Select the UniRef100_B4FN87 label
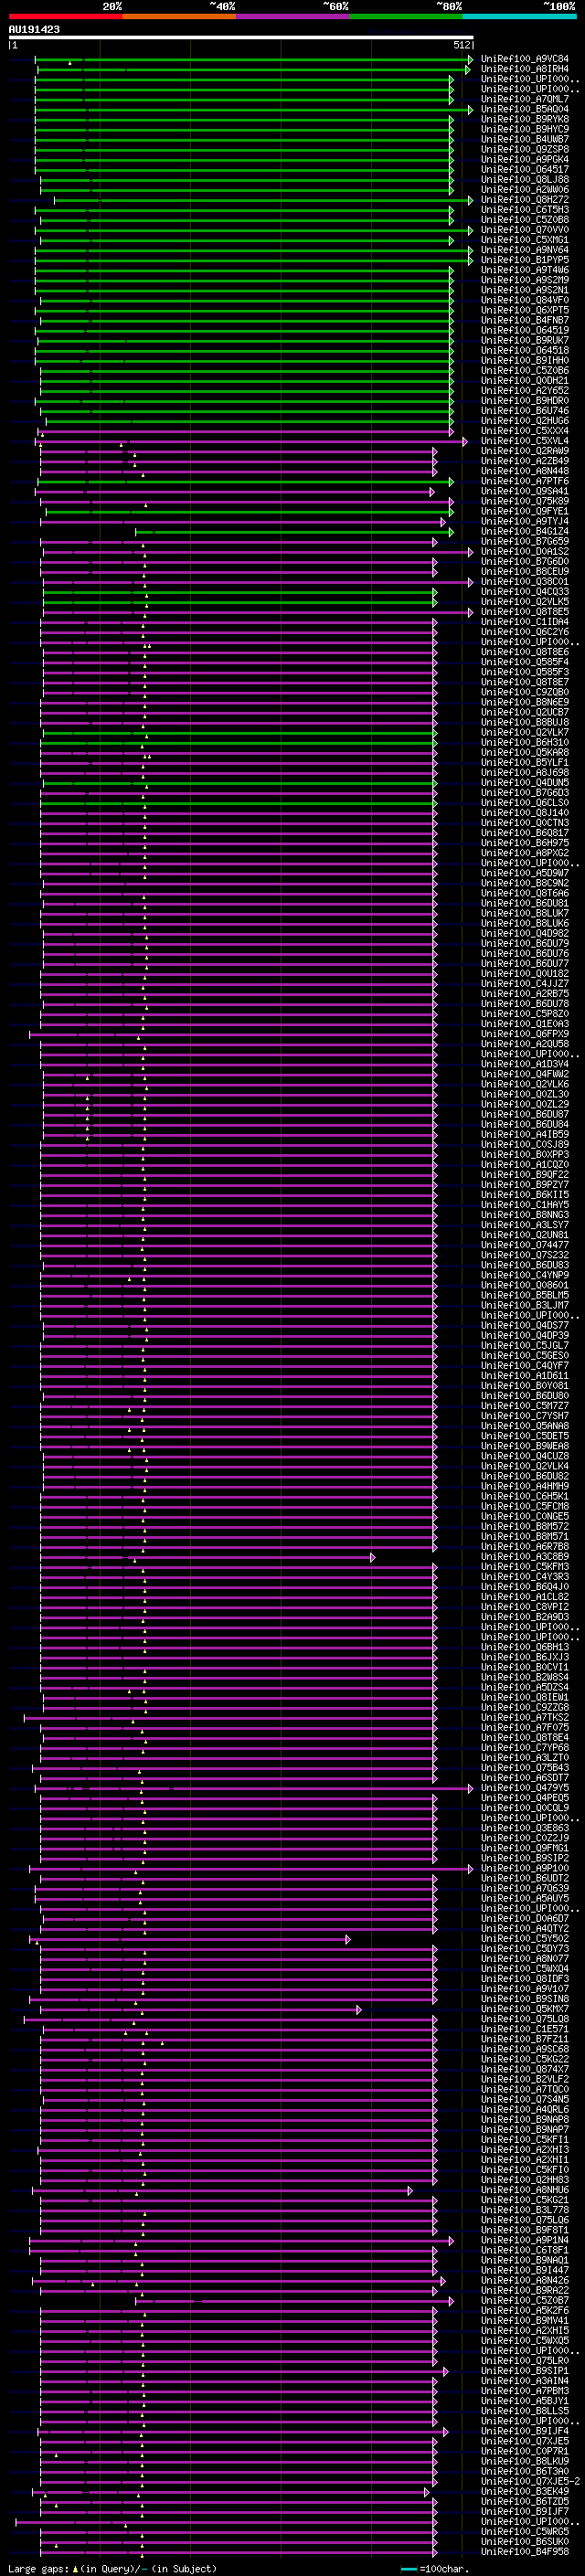The image size is (585, 2576). coord(525,320)
